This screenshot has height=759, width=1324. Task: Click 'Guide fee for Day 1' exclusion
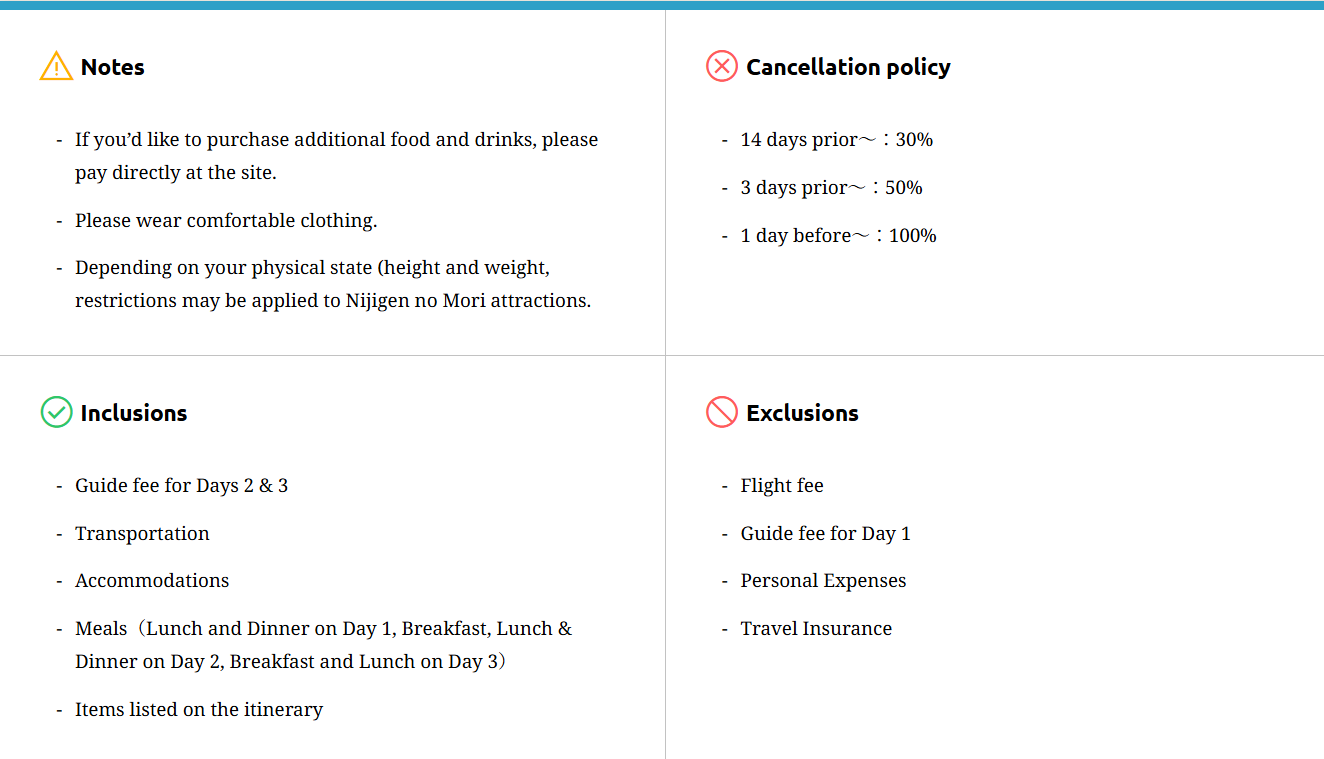pos(825,534)
